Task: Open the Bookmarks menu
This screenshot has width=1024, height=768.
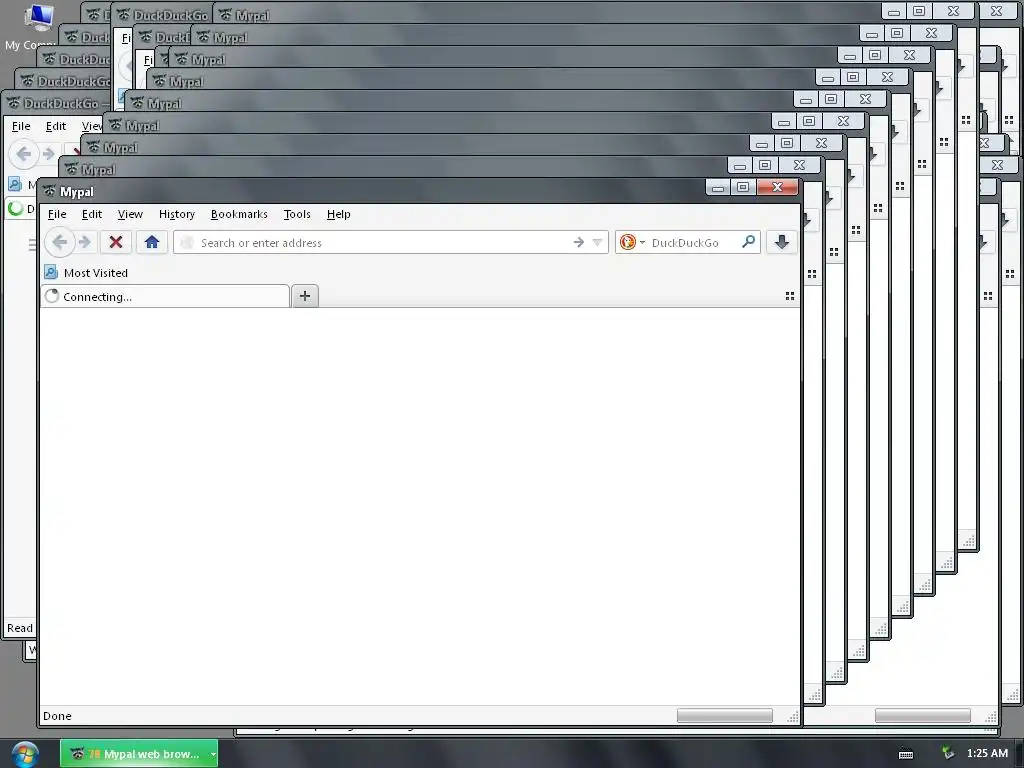Action: tap(239, 214)
